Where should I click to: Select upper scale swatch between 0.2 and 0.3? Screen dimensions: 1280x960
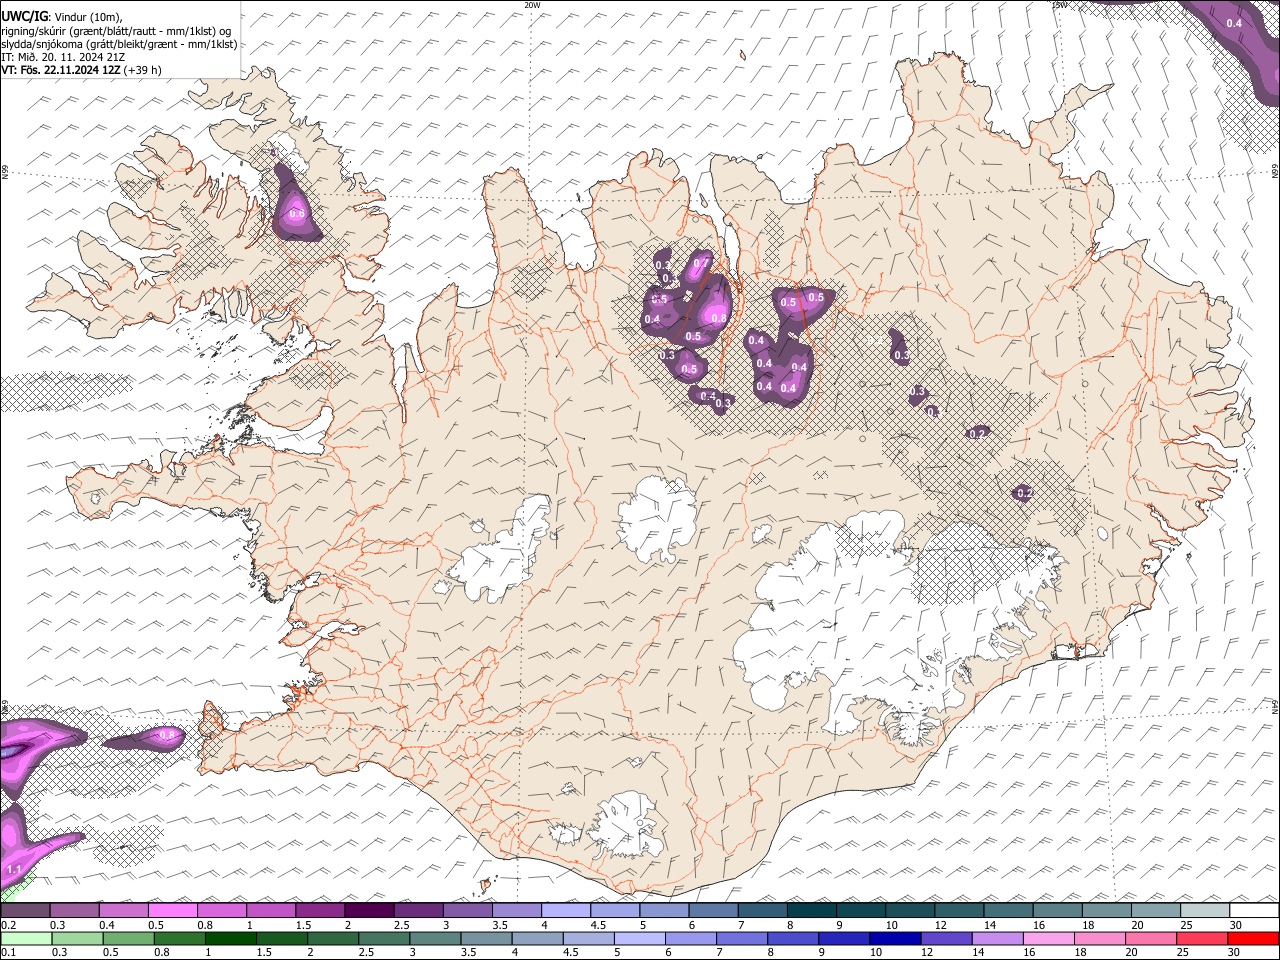25,910
